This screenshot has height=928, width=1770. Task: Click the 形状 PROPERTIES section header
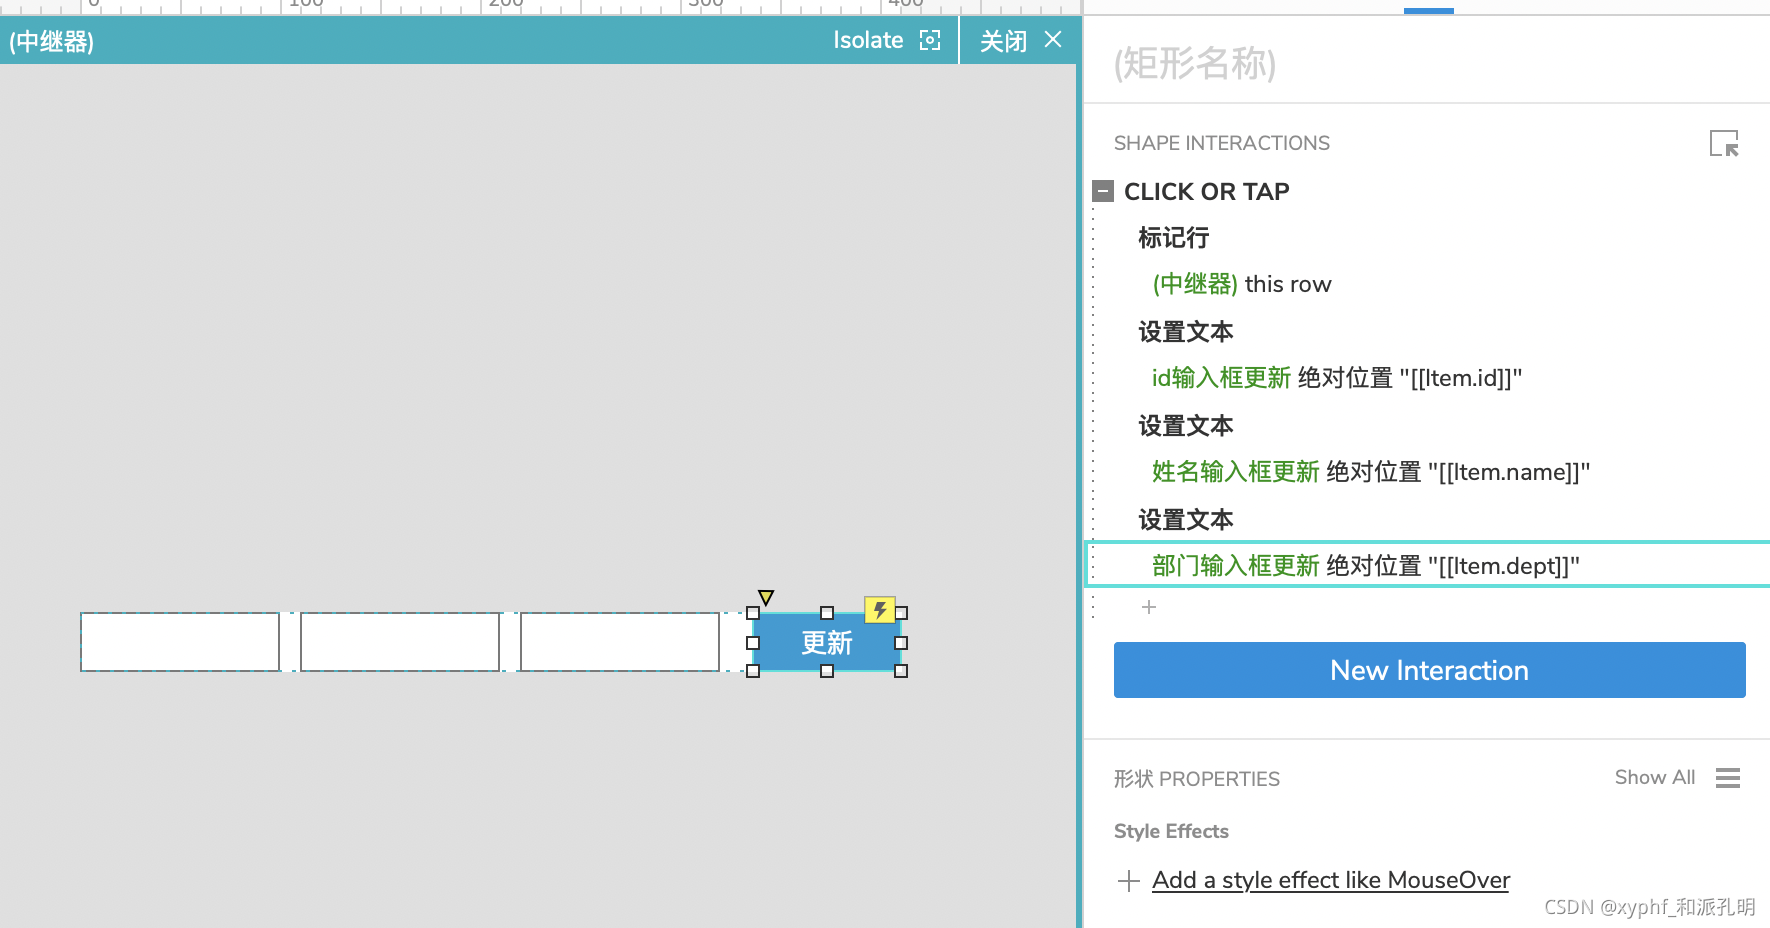click(1197, 779)
